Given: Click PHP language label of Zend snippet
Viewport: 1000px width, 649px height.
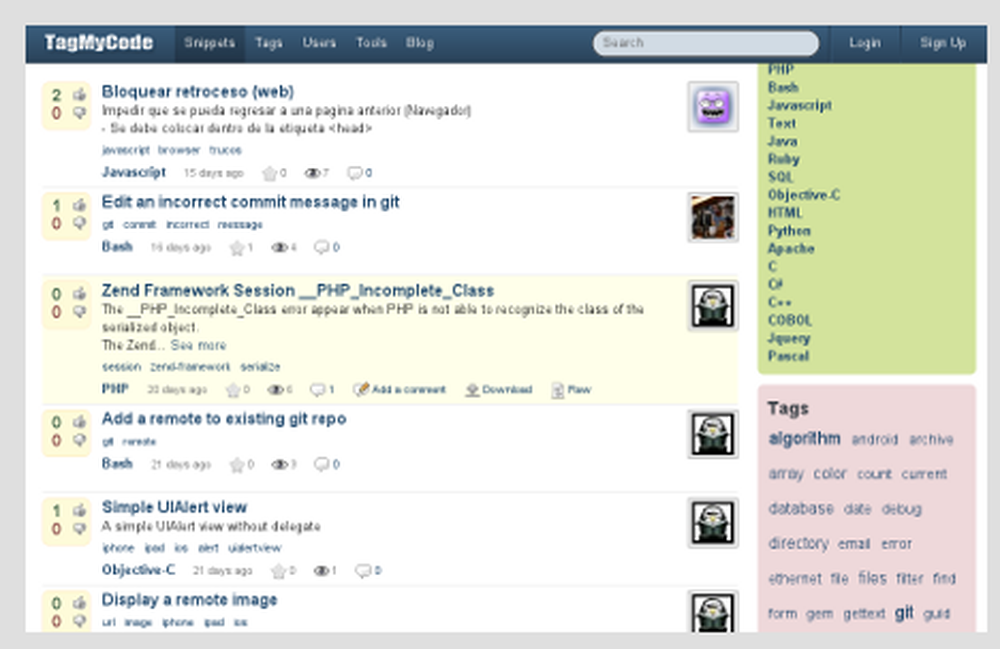Looking at the screenshot, I should 115,389.
